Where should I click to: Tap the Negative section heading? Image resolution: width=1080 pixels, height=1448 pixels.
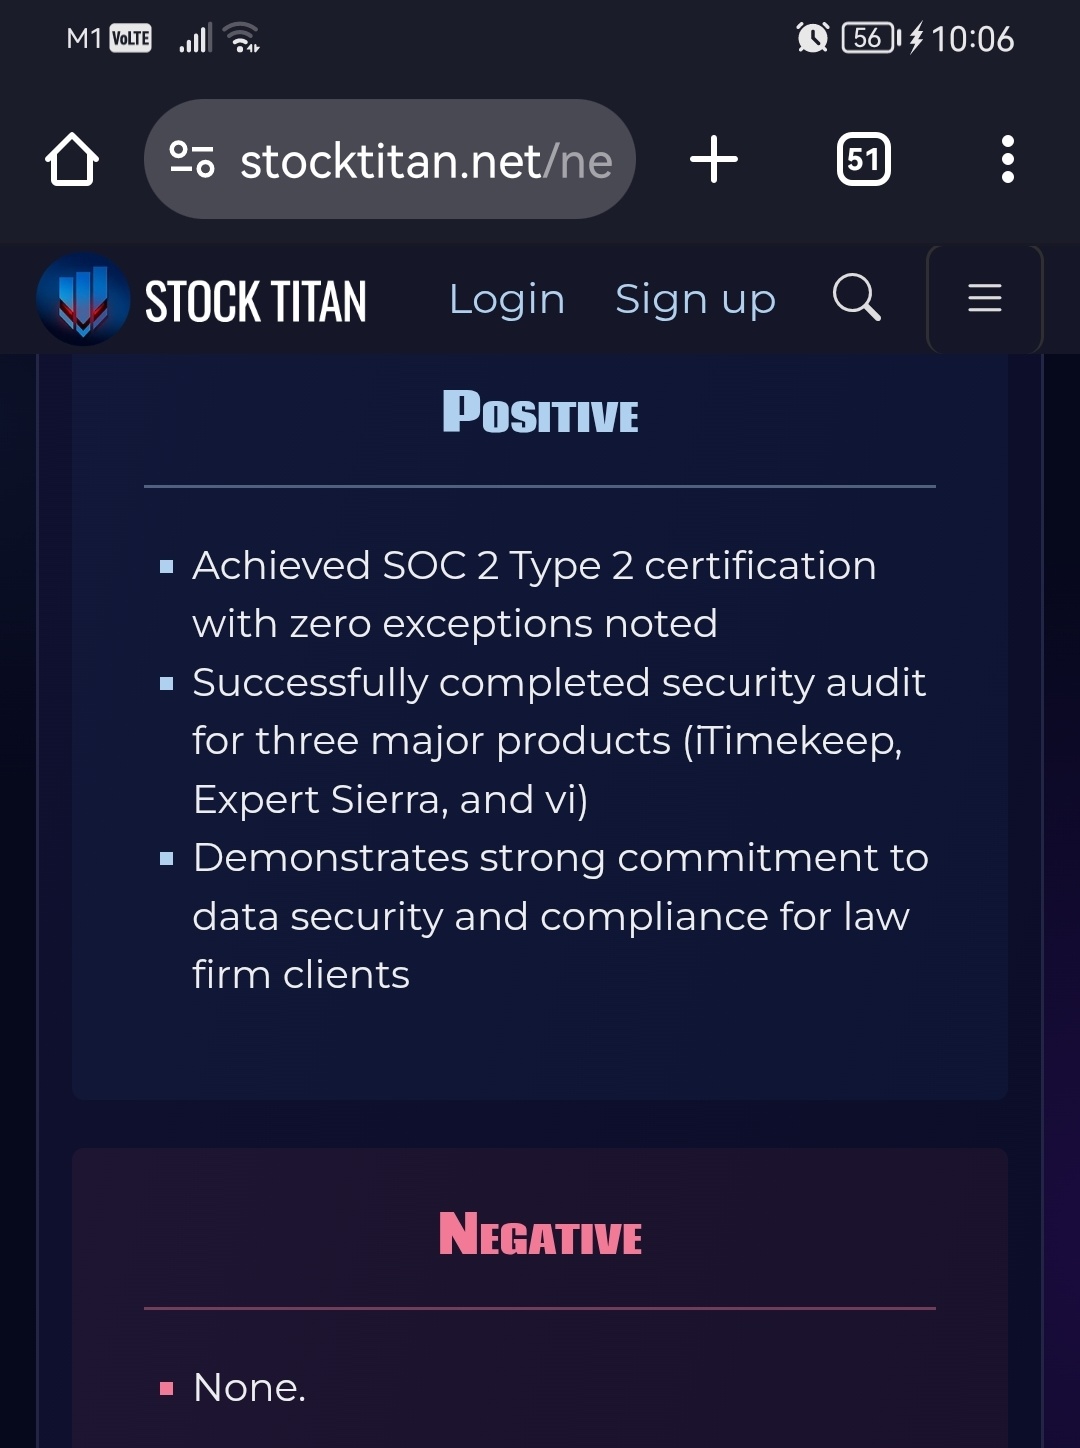[x=540, y=1234]
